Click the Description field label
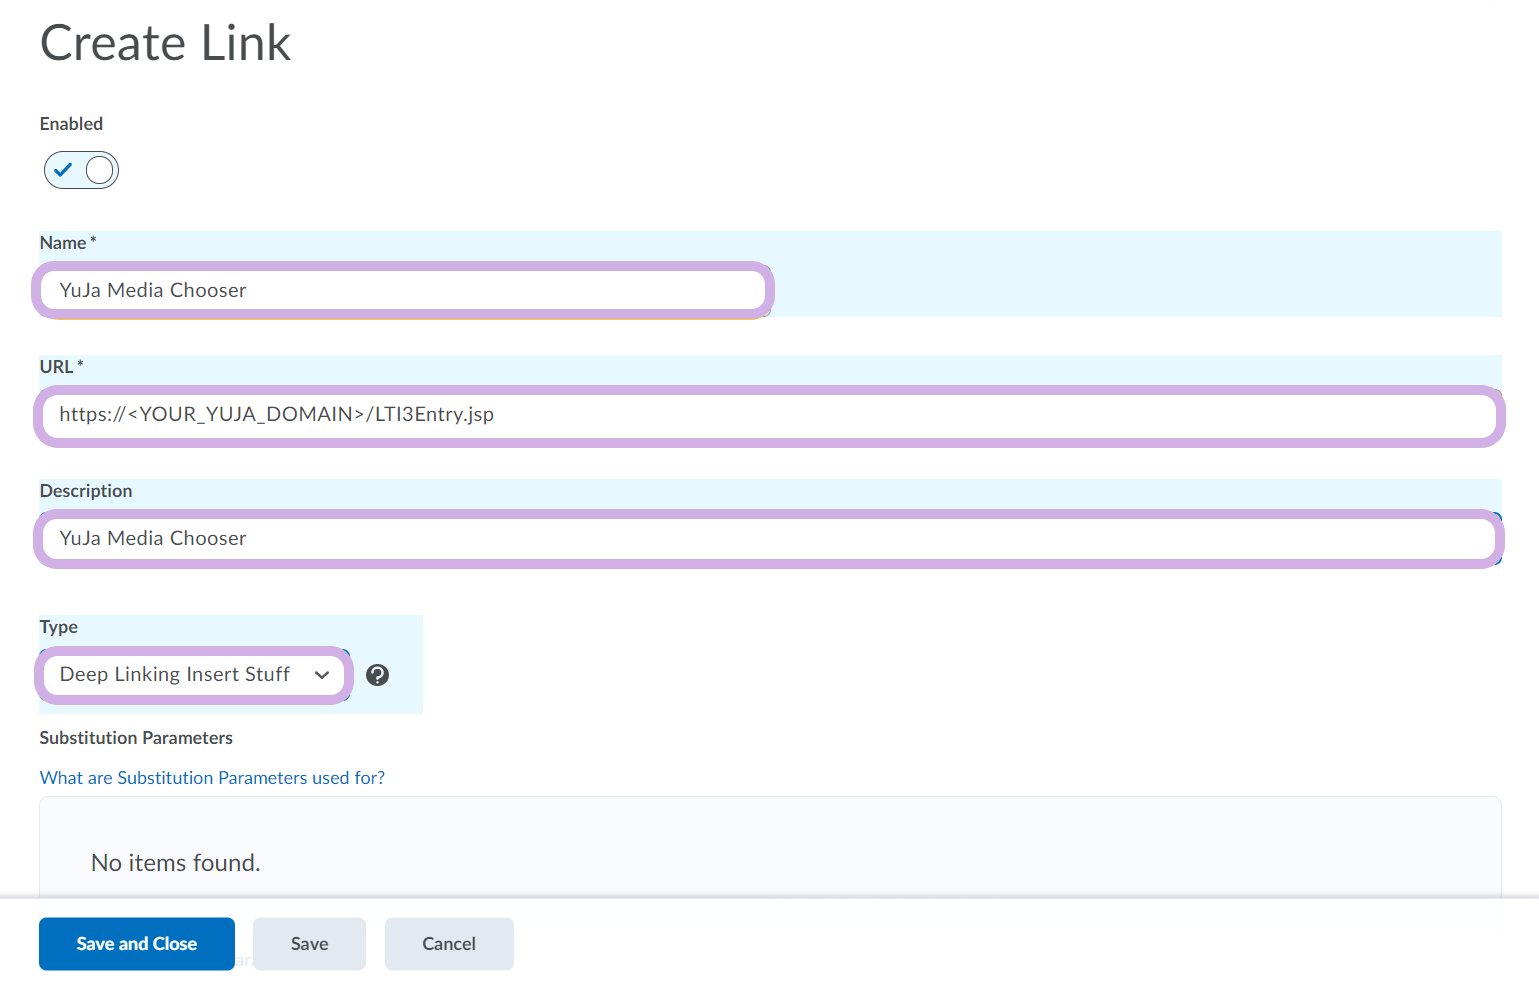1539x987 pixels. coord(86,491)
